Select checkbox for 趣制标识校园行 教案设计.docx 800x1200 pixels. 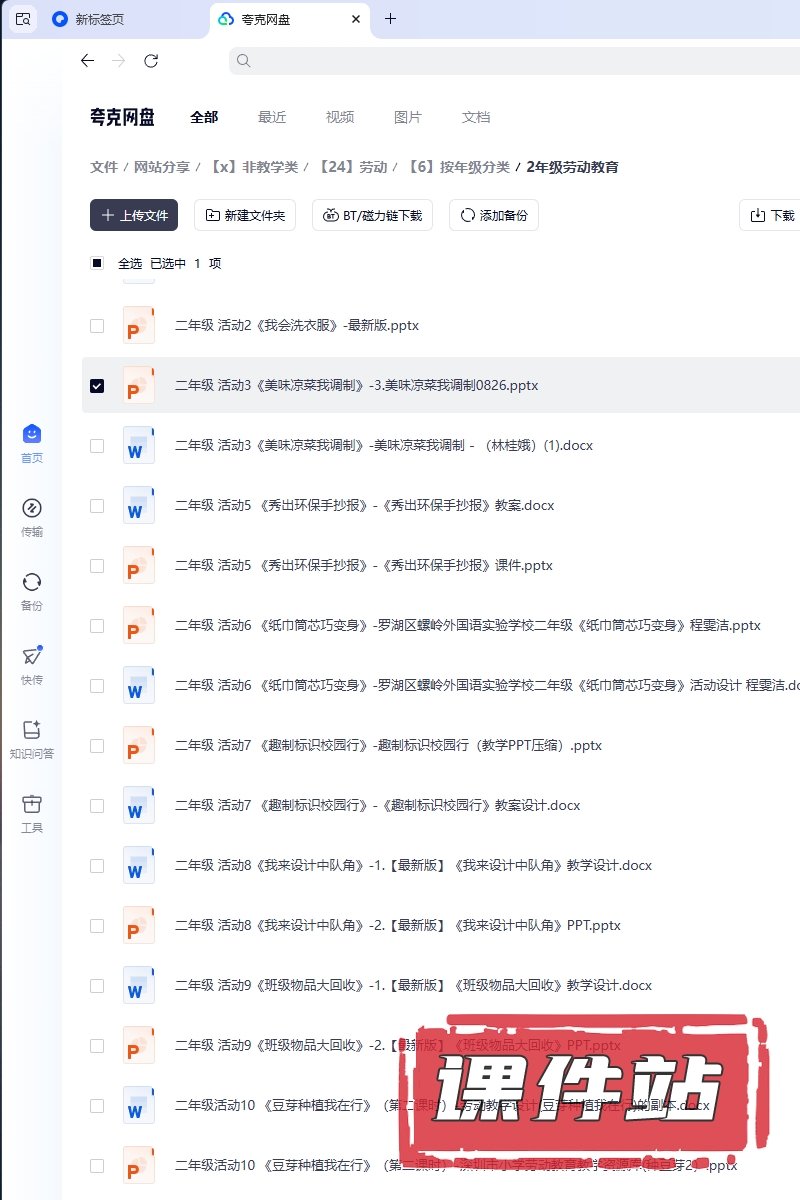tap(97, 806)
